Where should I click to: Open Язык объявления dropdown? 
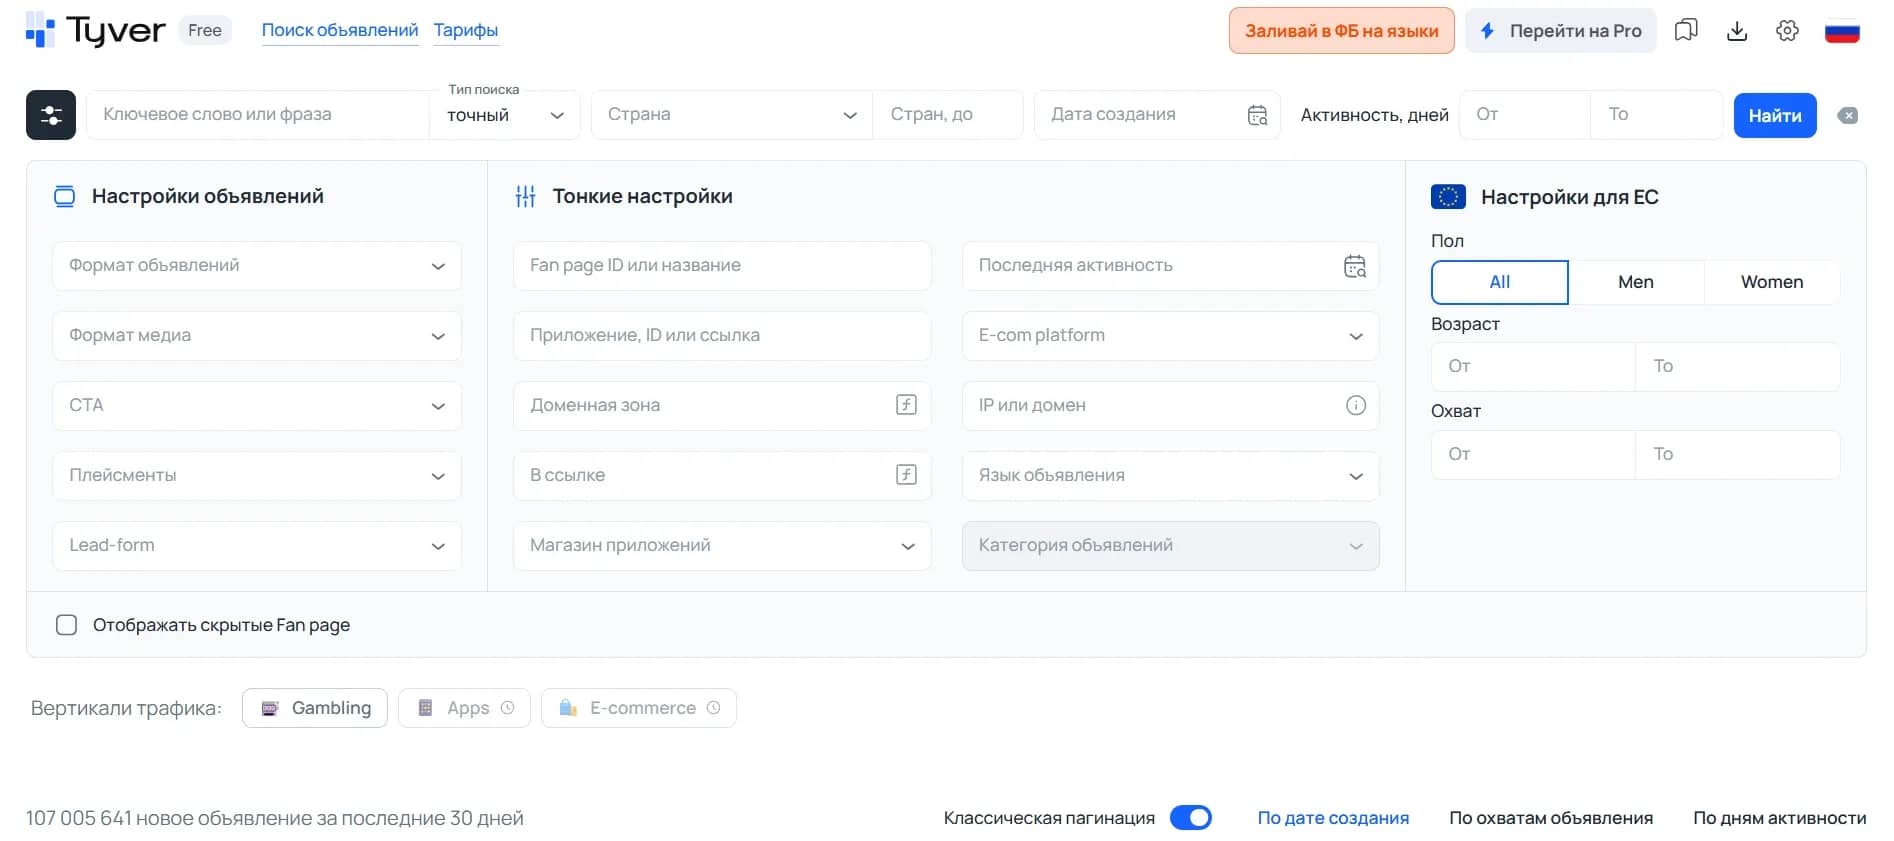[x=1171, y=476]
